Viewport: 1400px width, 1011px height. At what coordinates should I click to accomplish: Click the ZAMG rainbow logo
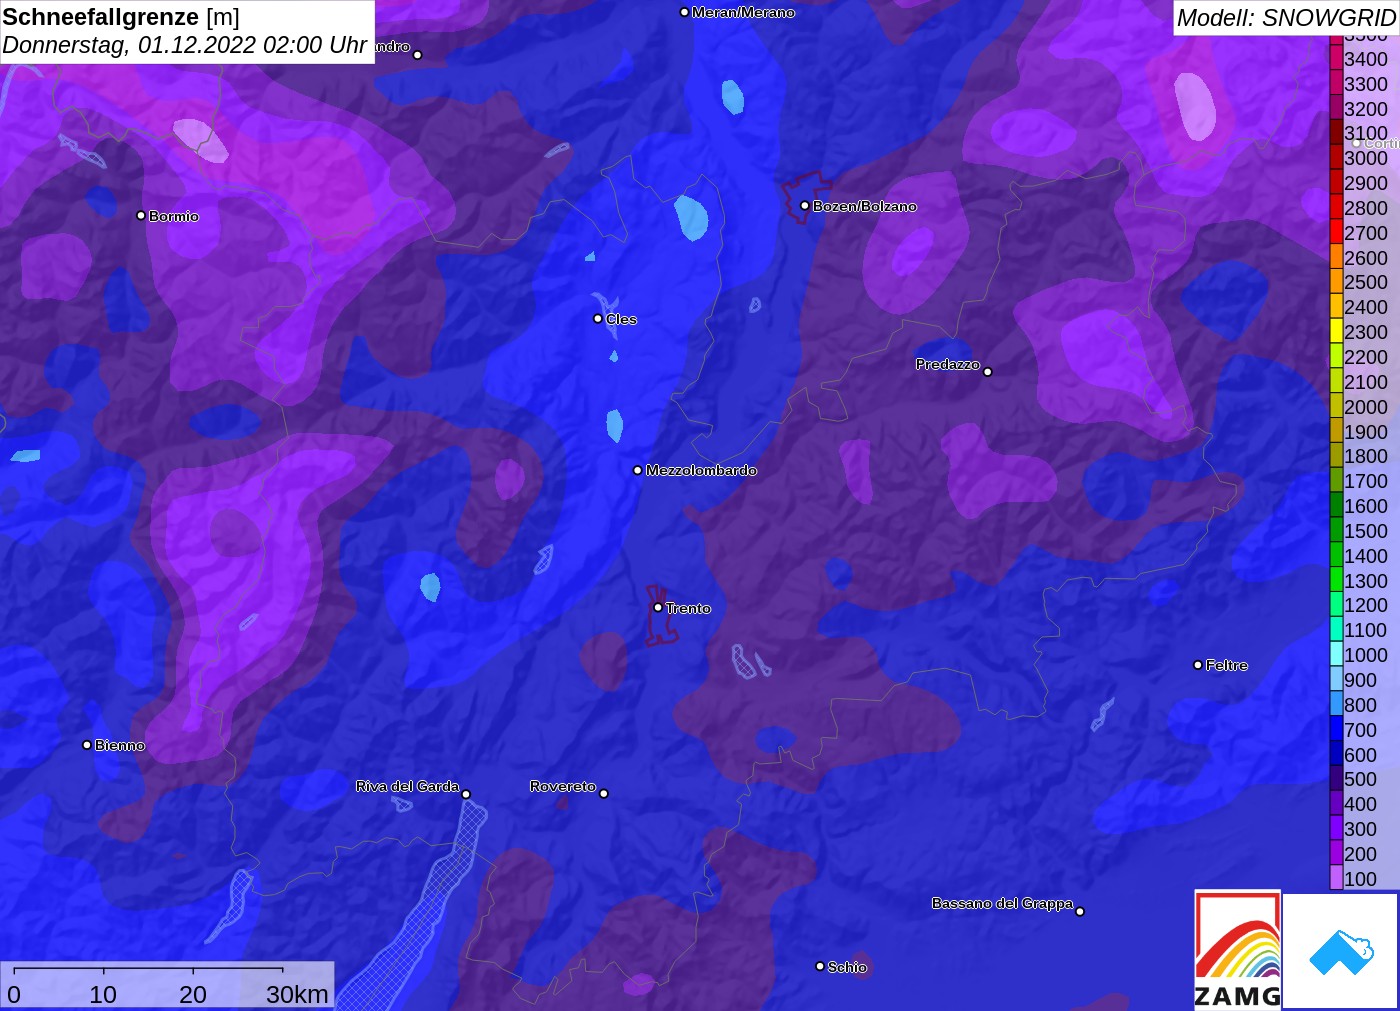coord(1238,949)
